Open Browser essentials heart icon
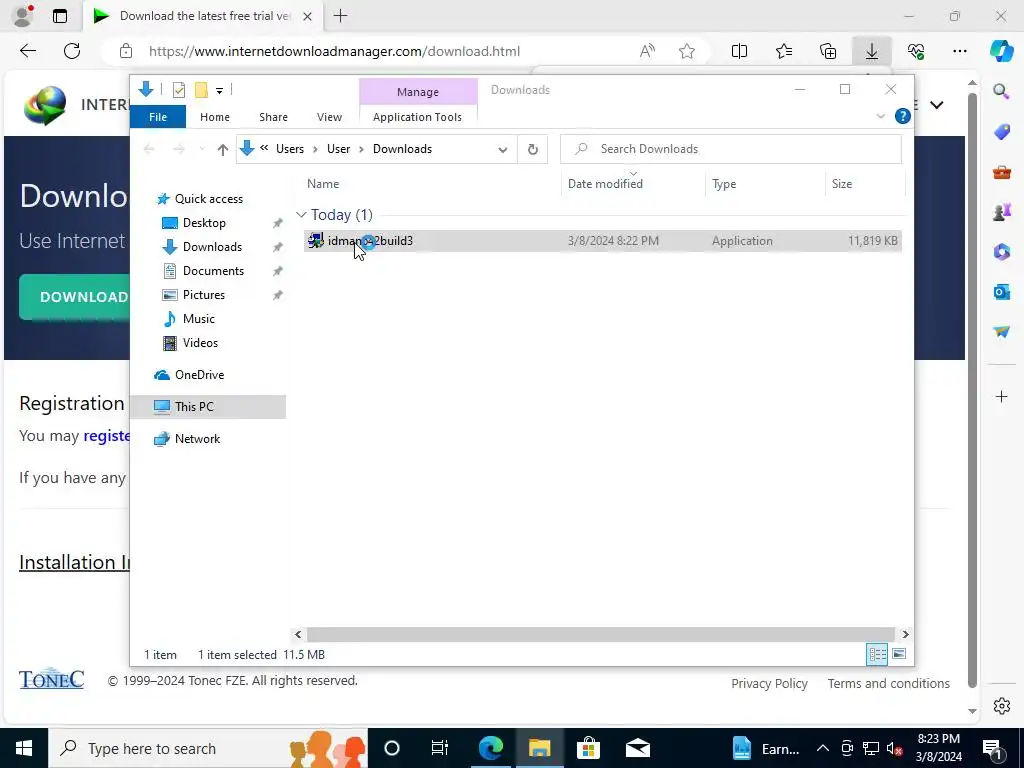The width and height of the screenshot is (1024, 768). (916, 51)
